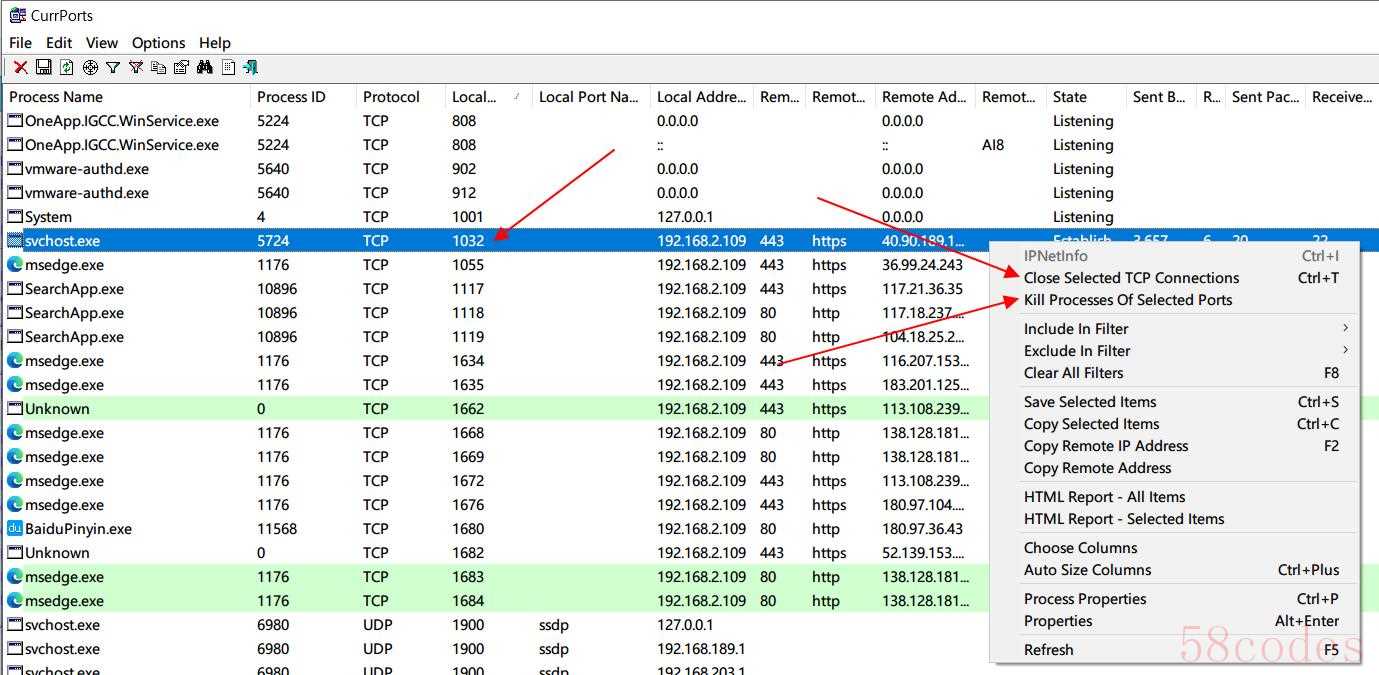Image resolution: width=1379 pixels, height=675 pixels.
Task: Click the Edge icon on port 1634 row
Action: pos(15,361)
